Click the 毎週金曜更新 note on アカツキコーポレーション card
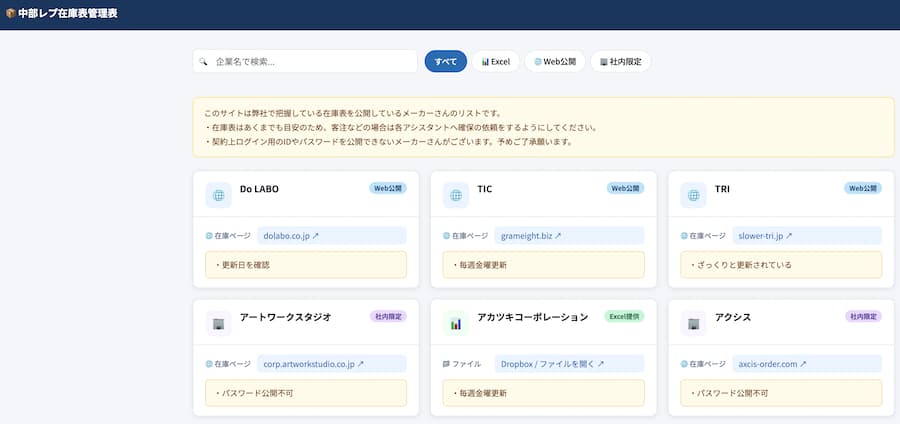 [544, 393]
